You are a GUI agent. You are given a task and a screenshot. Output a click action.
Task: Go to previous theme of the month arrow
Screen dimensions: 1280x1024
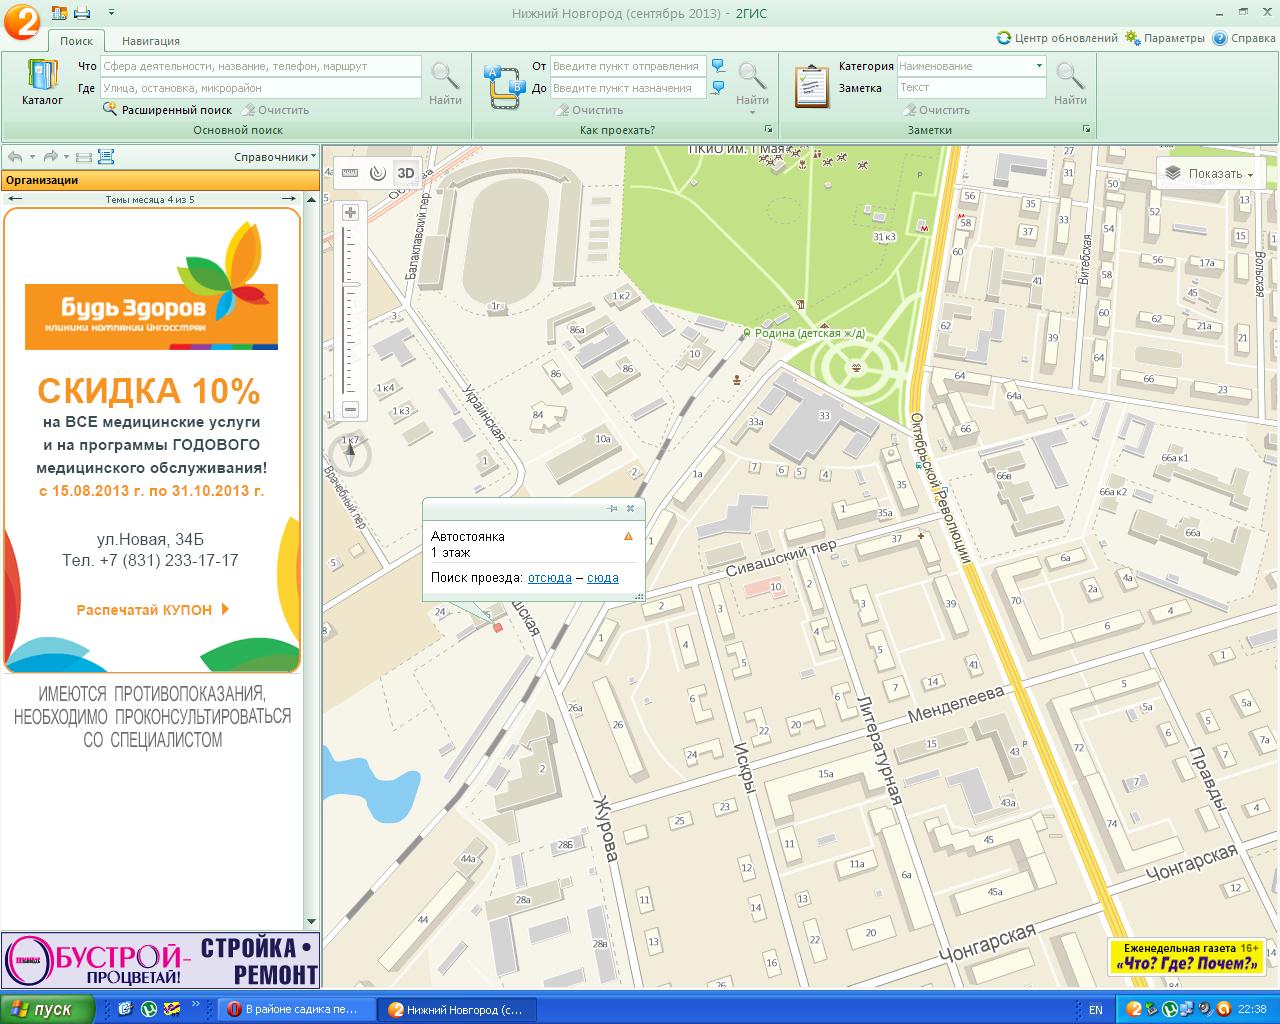(x=14, y=199)
